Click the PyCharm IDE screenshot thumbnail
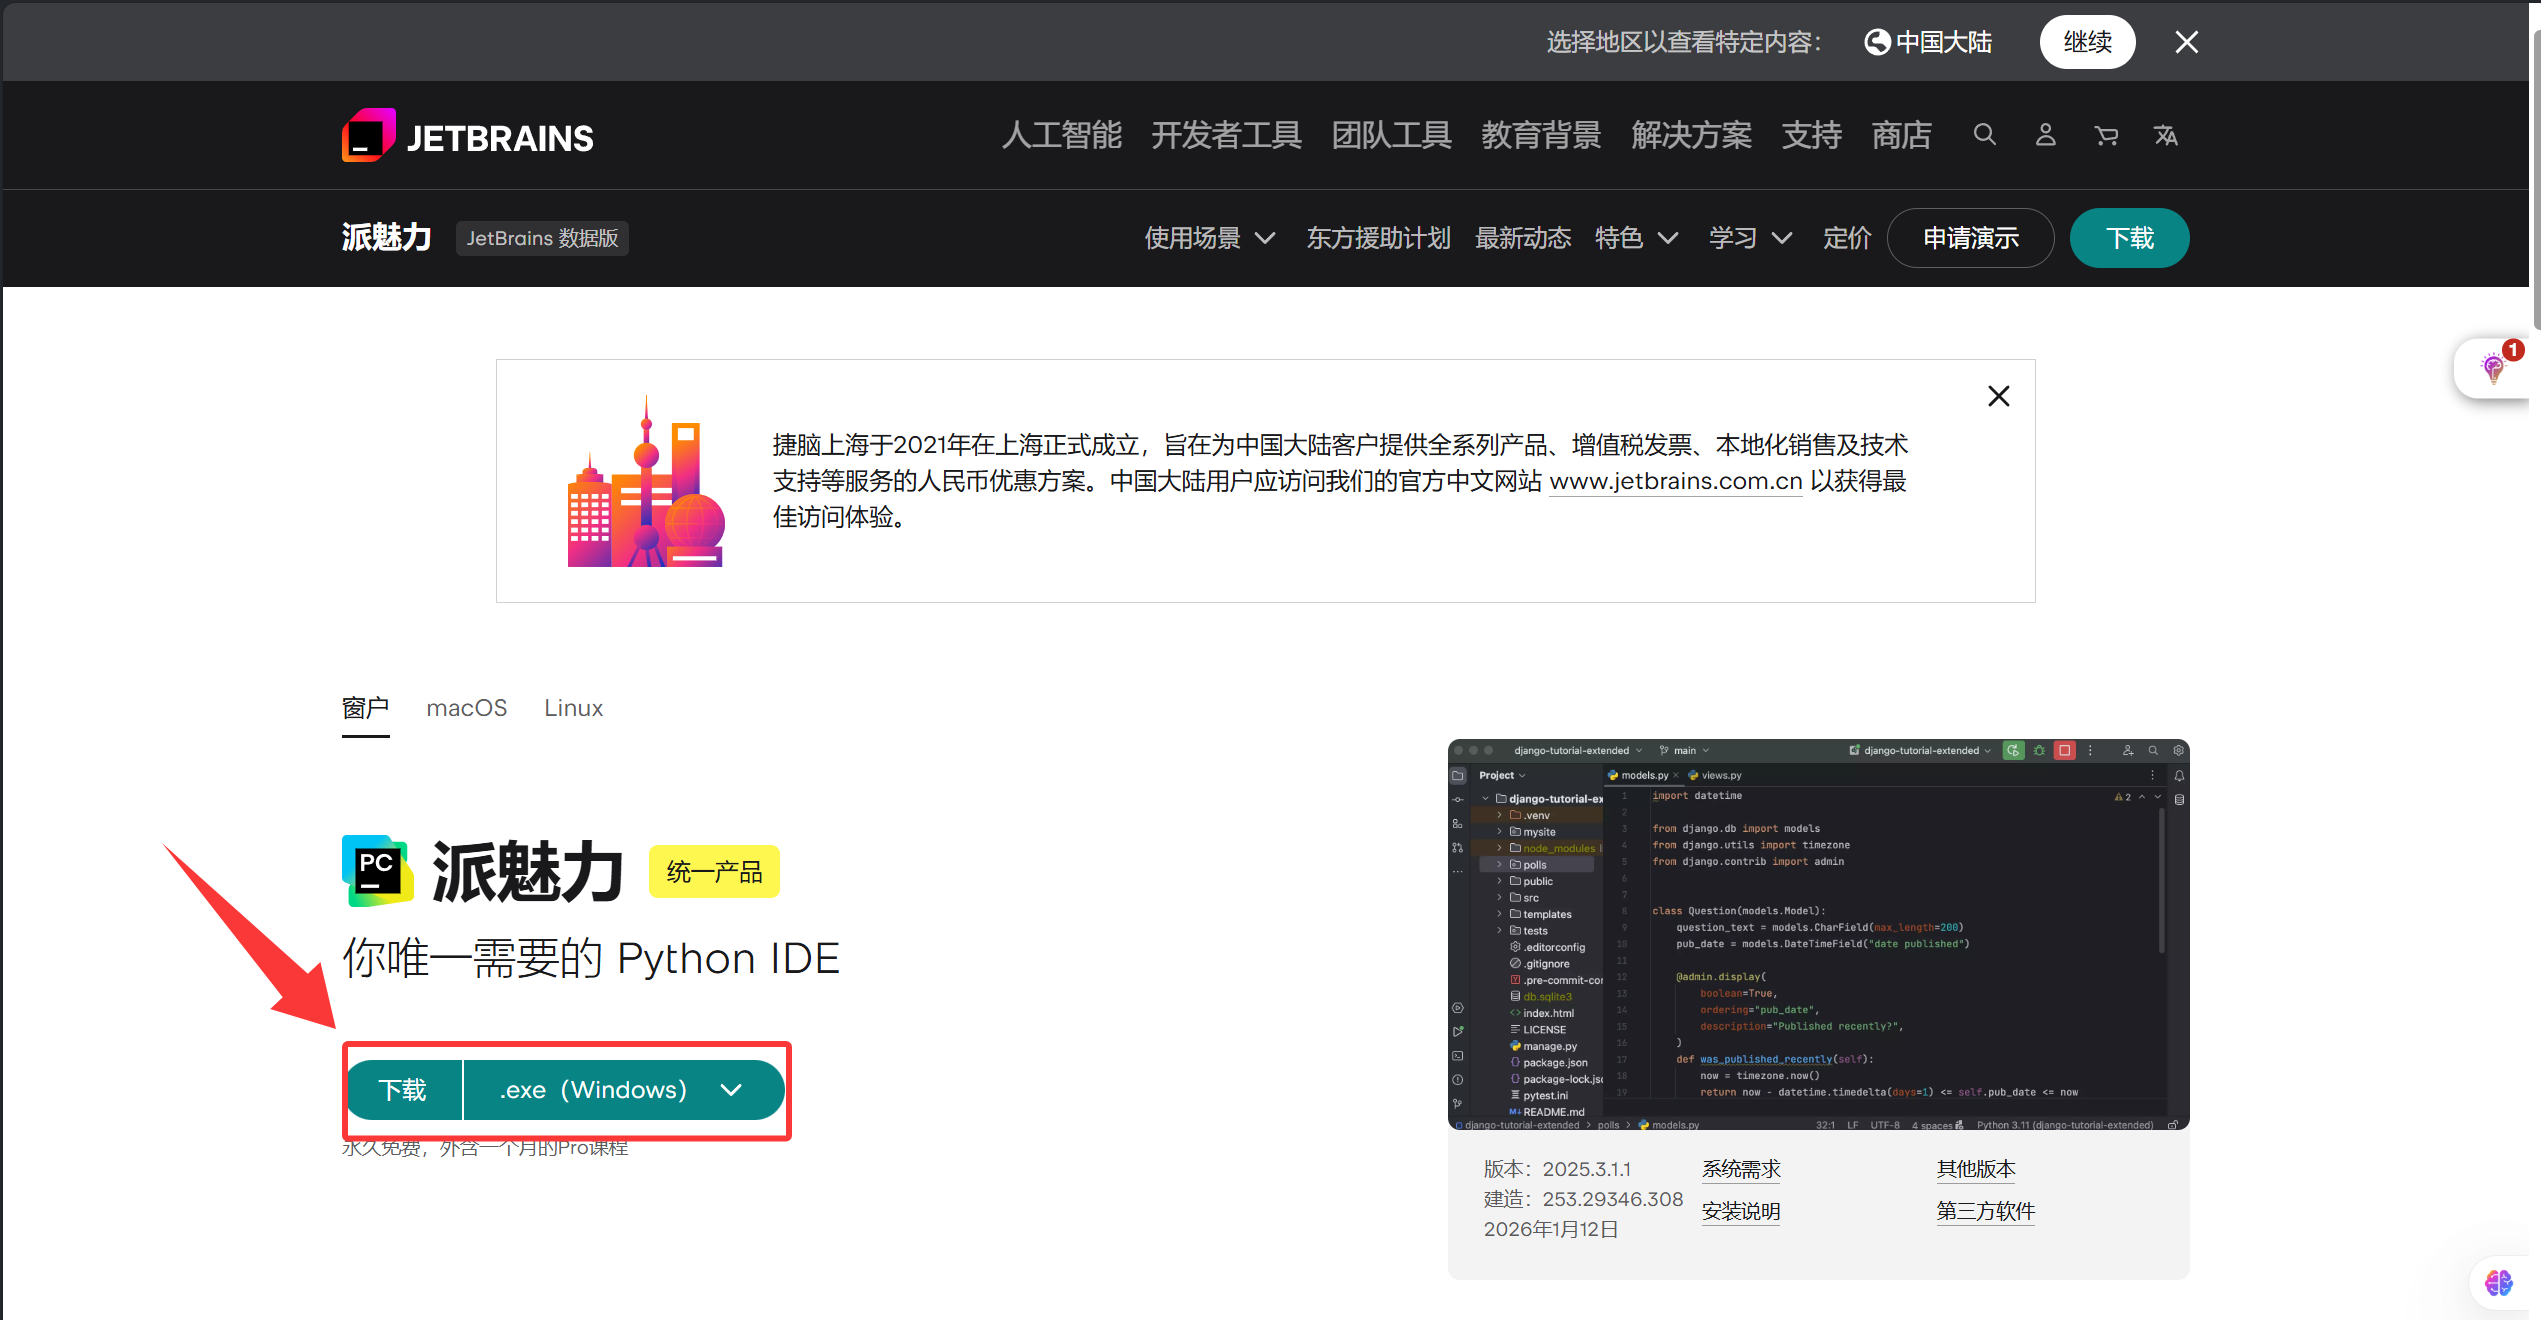 click(x=1818, y=934)
